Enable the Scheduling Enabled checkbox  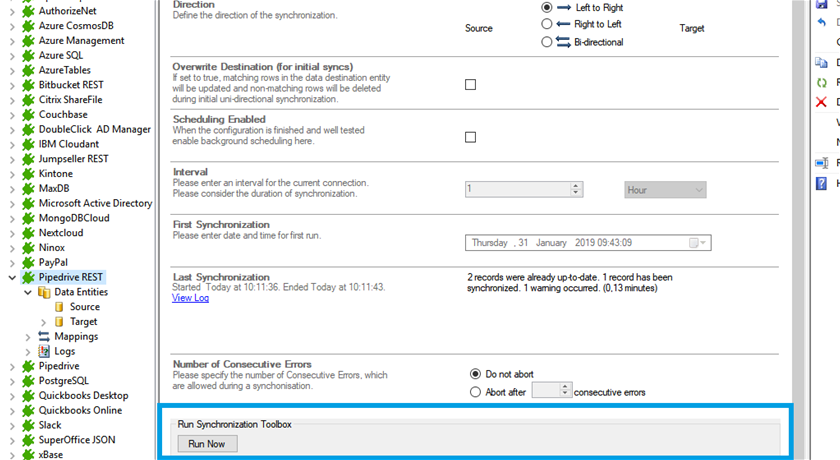point(470,137)
